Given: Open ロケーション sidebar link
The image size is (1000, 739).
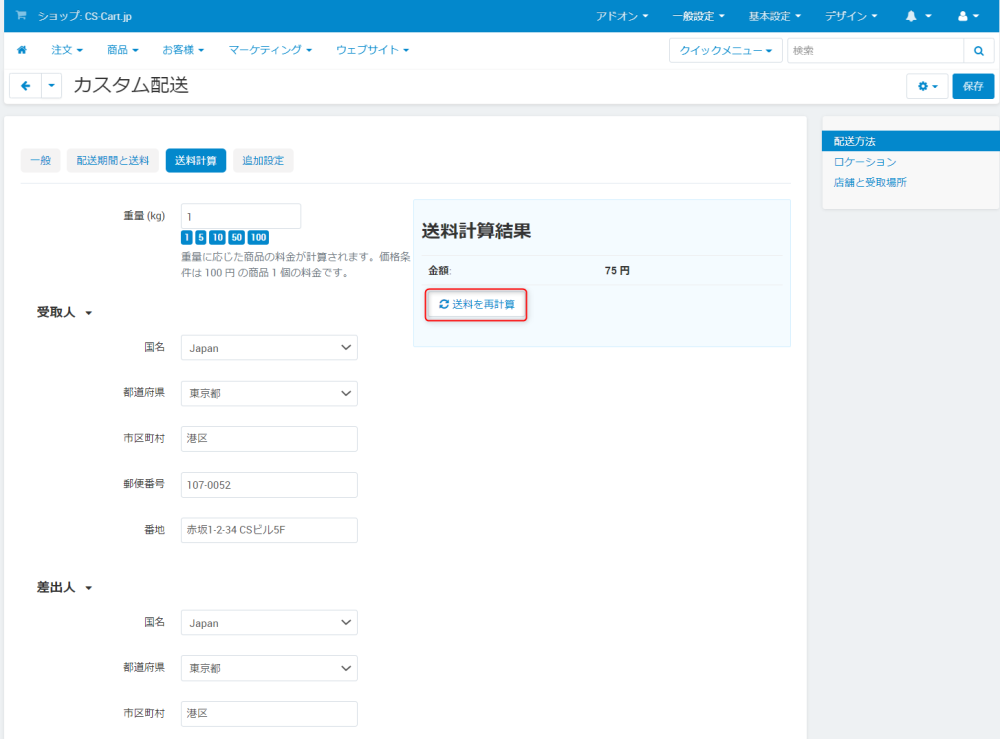Looking at the screenshot, I should click(865, 162).
